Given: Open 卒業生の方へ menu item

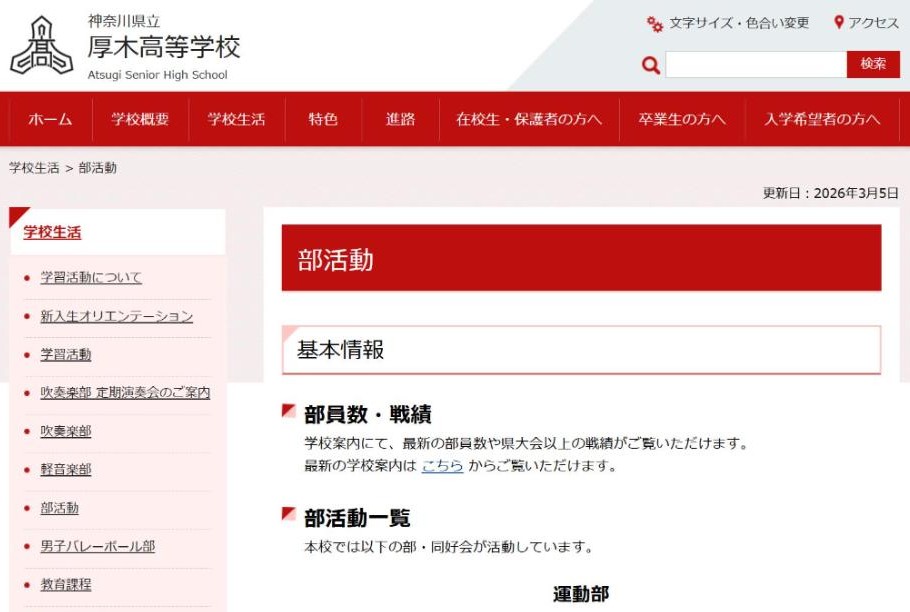Looking at the screenshot, I should 682,119.
